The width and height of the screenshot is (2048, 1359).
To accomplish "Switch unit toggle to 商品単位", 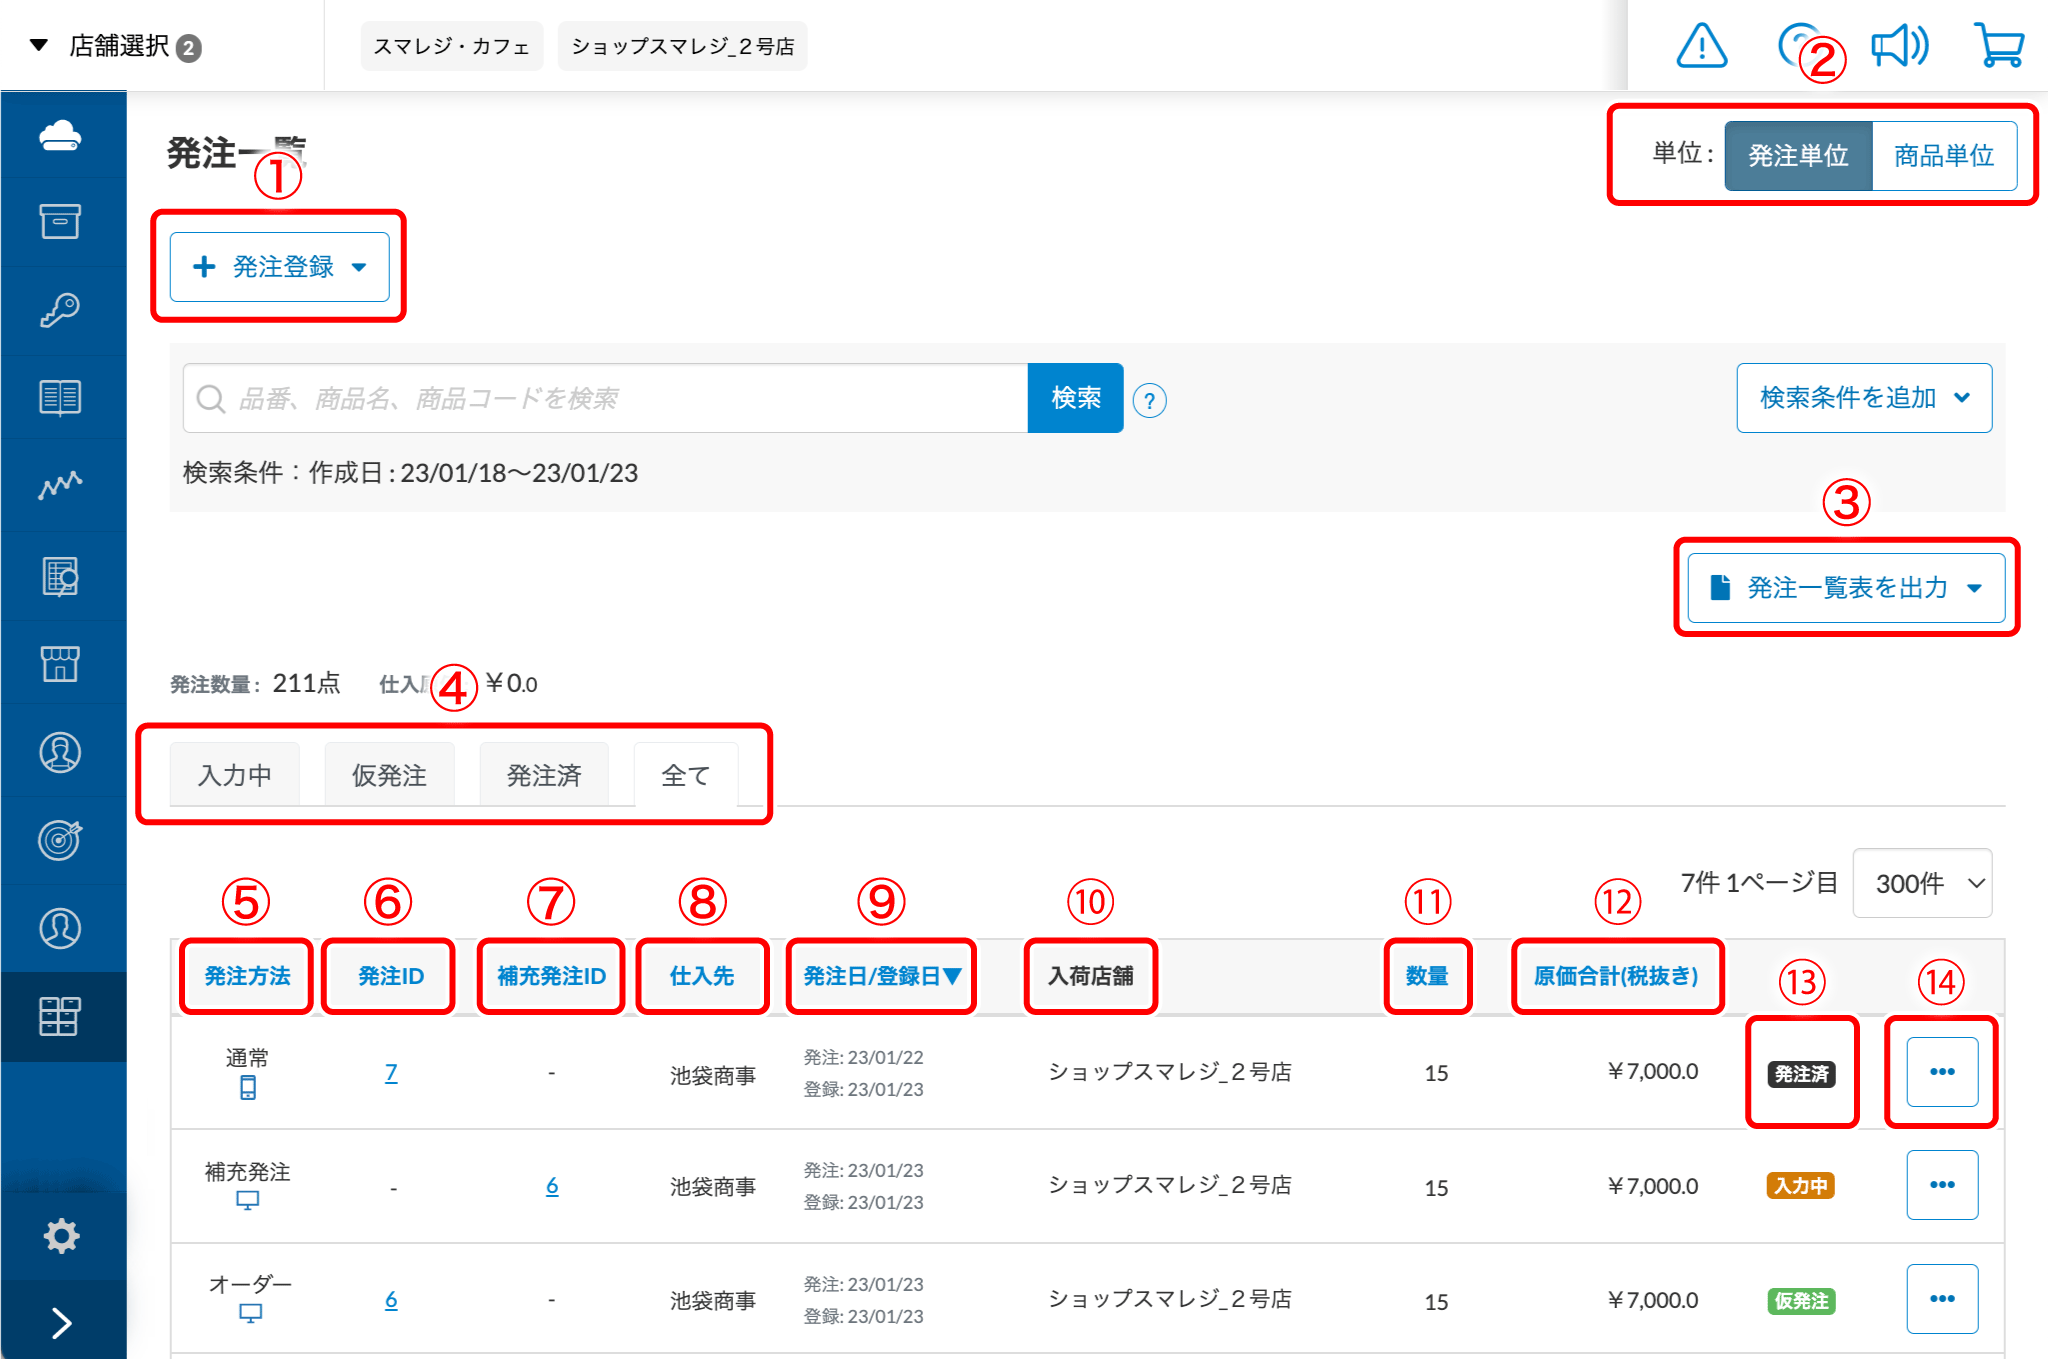I will [x=1943, y=156].
